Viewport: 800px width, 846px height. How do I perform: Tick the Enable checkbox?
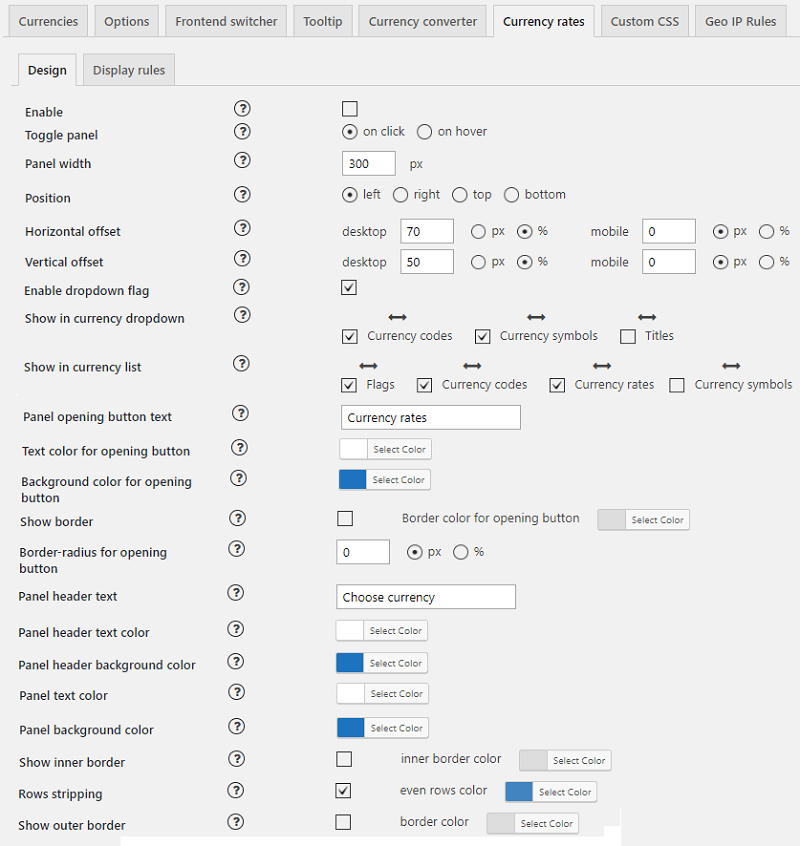(x=350, y=109)
